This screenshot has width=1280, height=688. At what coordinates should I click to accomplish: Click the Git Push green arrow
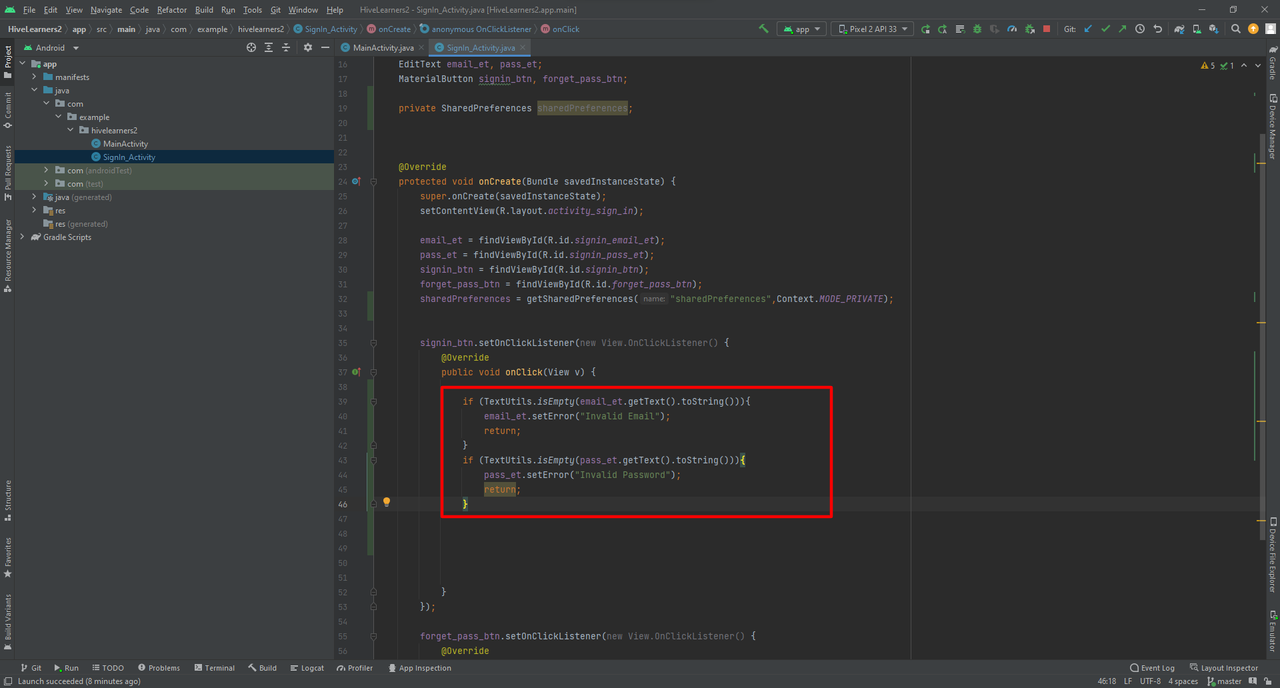1122,29
